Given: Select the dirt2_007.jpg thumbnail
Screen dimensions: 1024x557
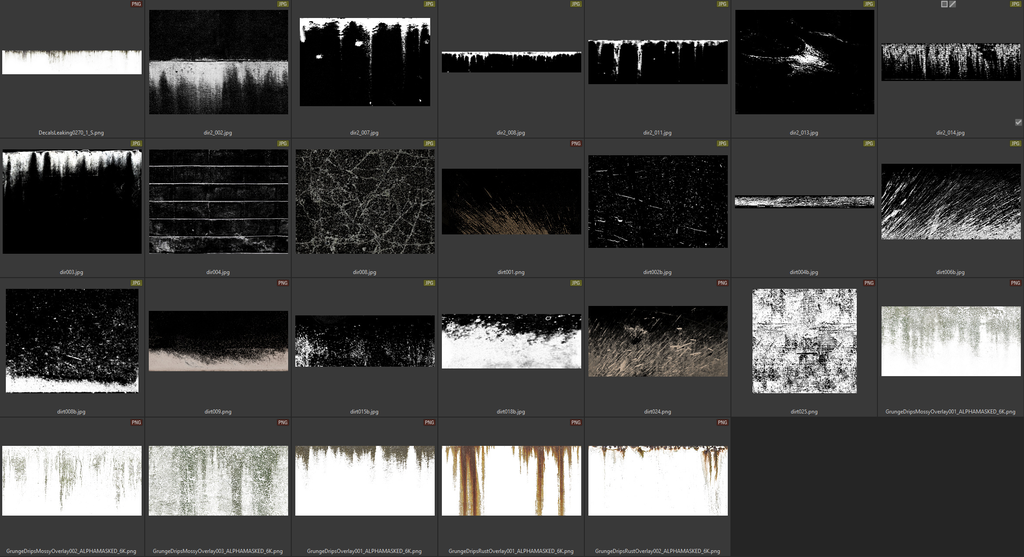Looking at the screenshot, I should 365,62.
